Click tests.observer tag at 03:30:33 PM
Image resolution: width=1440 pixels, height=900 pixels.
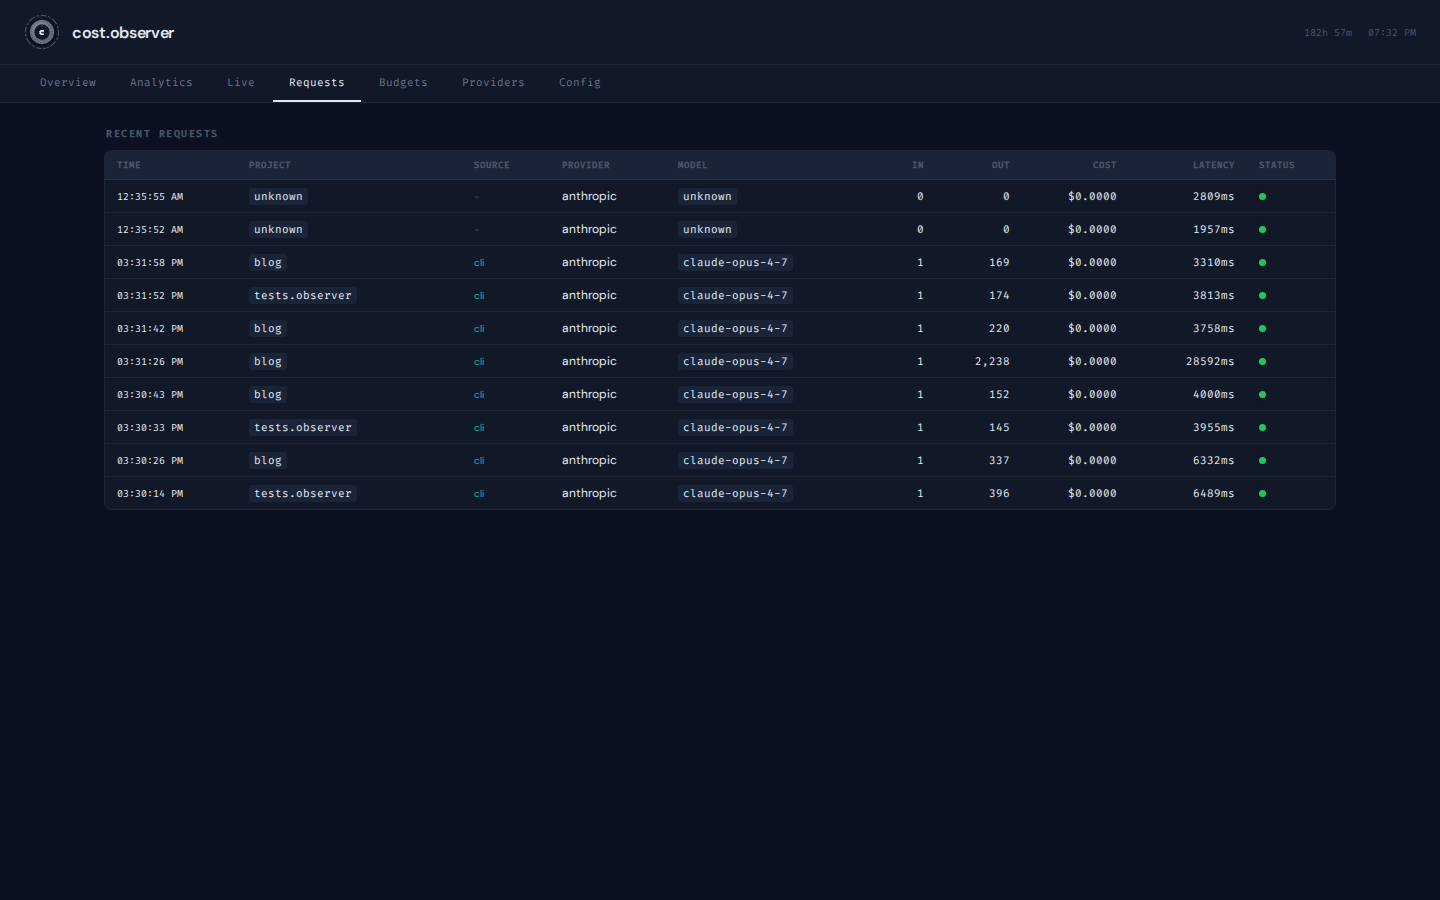pos(303,428)
